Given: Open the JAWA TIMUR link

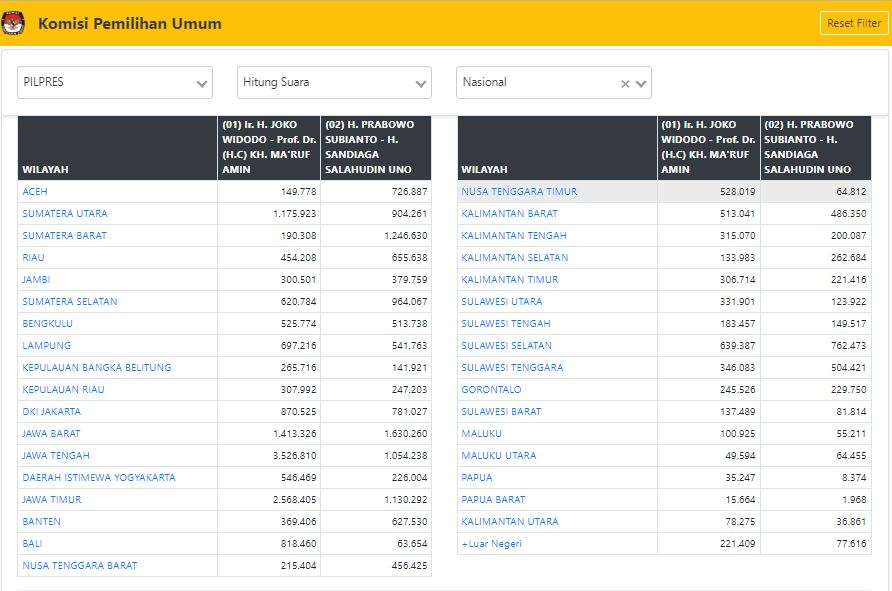Looking at the screenshot, I should pyautogui.click(x=52, y=499).
